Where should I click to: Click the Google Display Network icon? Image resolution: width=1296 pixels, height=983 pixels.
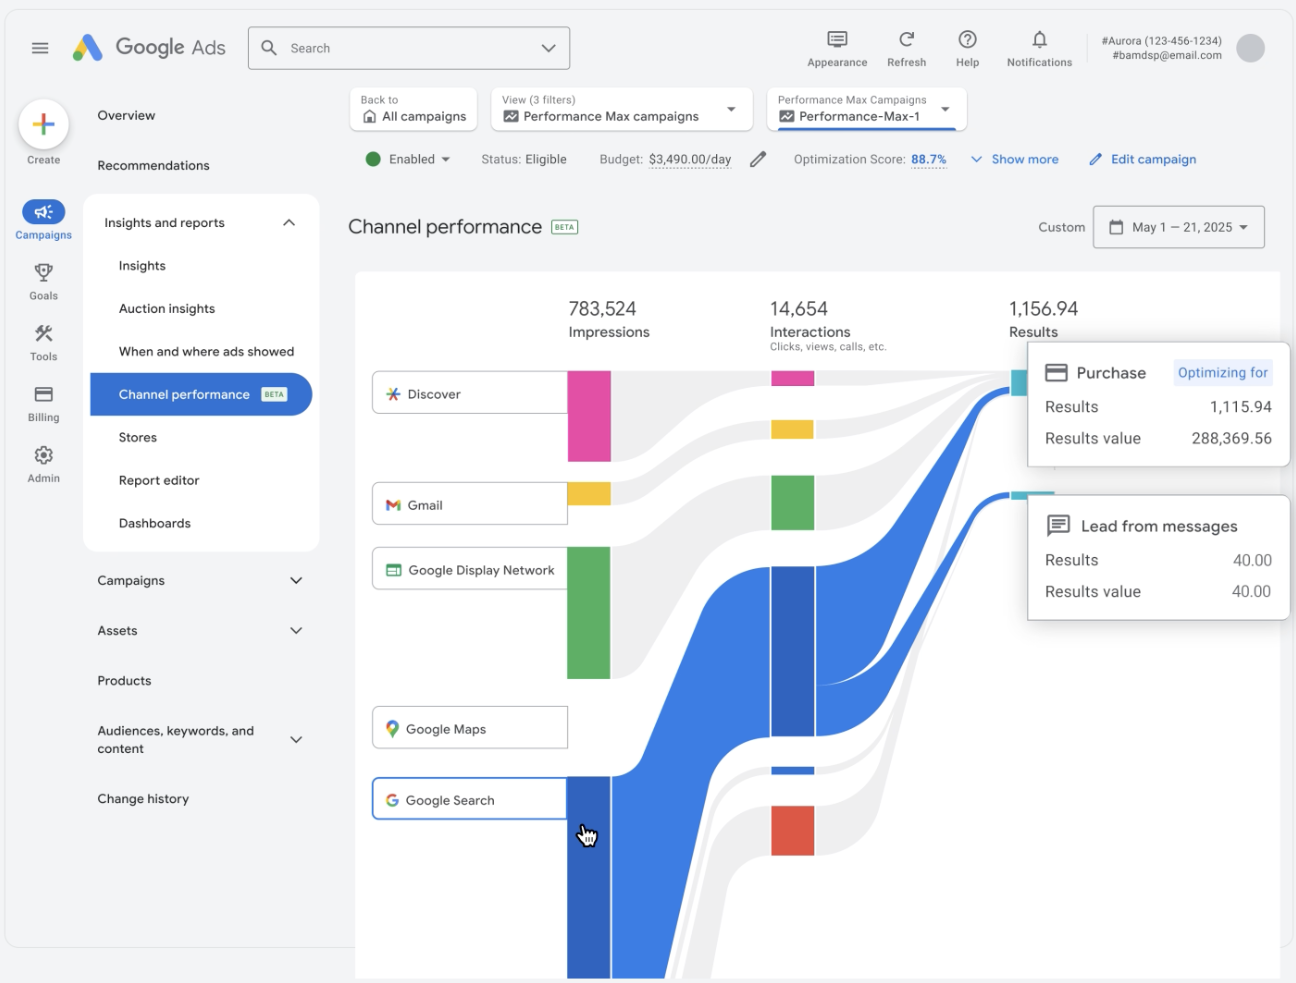(394, 570)
